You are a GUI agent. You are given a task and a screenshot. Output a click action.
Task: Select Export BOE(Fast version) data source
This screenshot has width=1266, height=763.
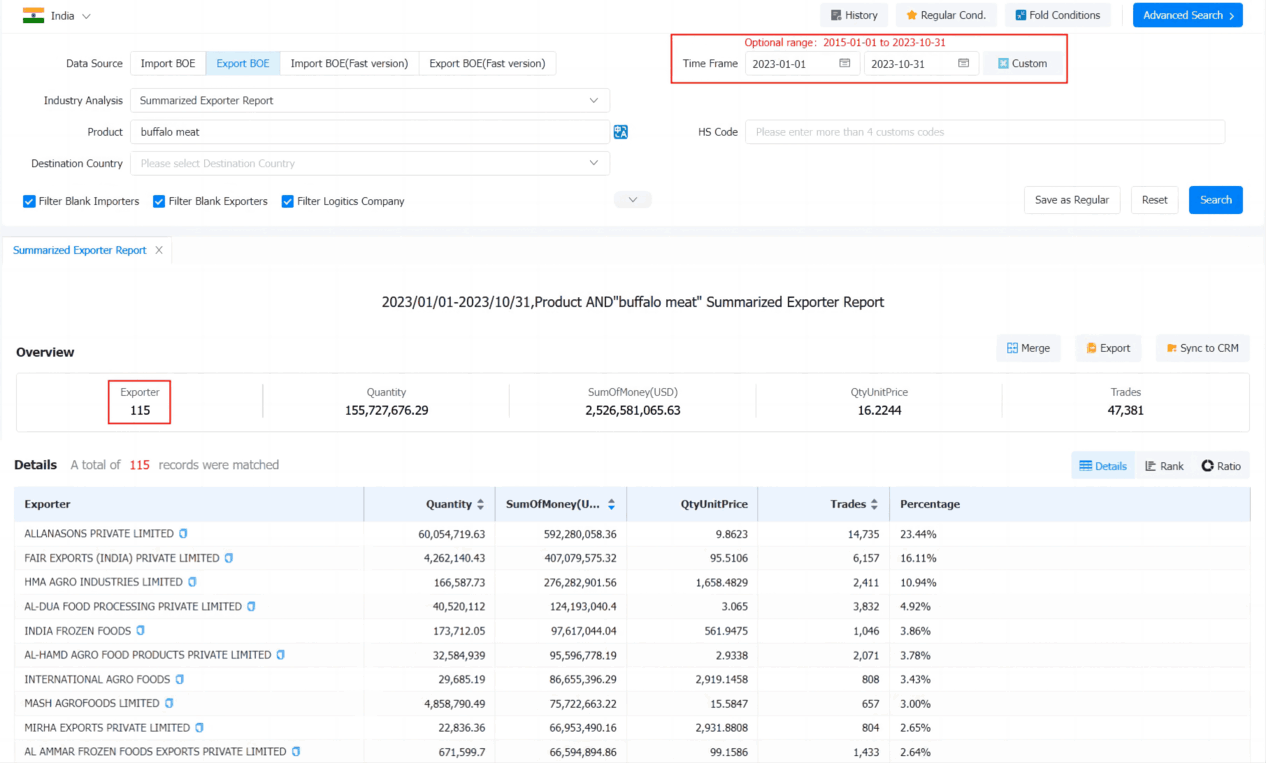[x=487, y=63]
